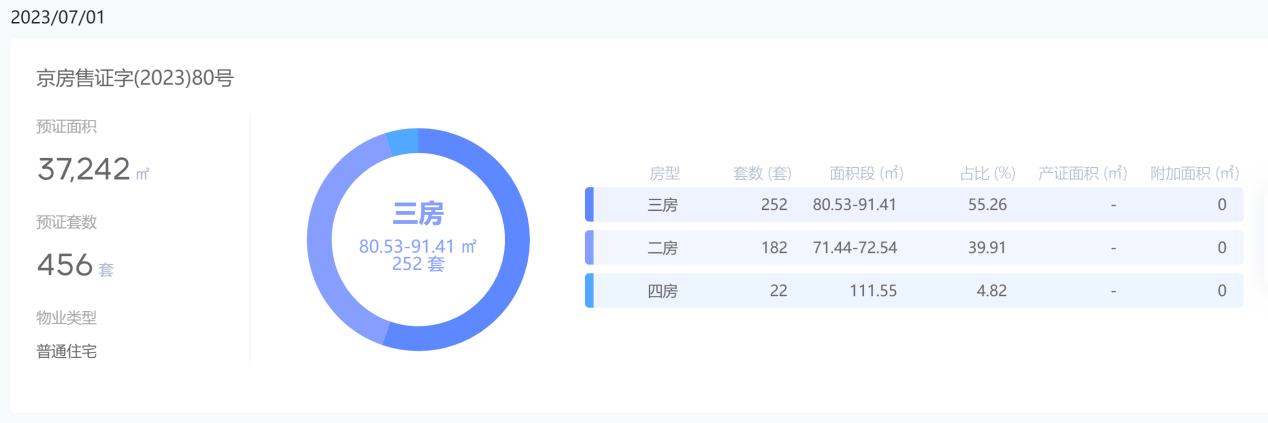The width and height of the screenshot is (1268, 423).
Task: Click the purple color marker beside 二房
Action: click(x=589, y=247)
